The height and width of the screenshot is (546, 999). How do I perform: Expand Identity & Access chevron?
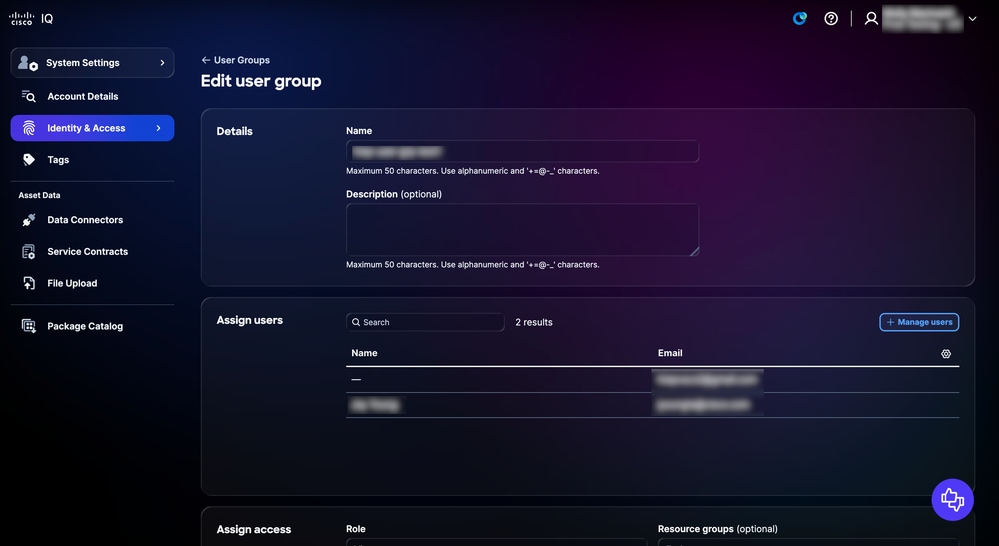tap(159, 128)
